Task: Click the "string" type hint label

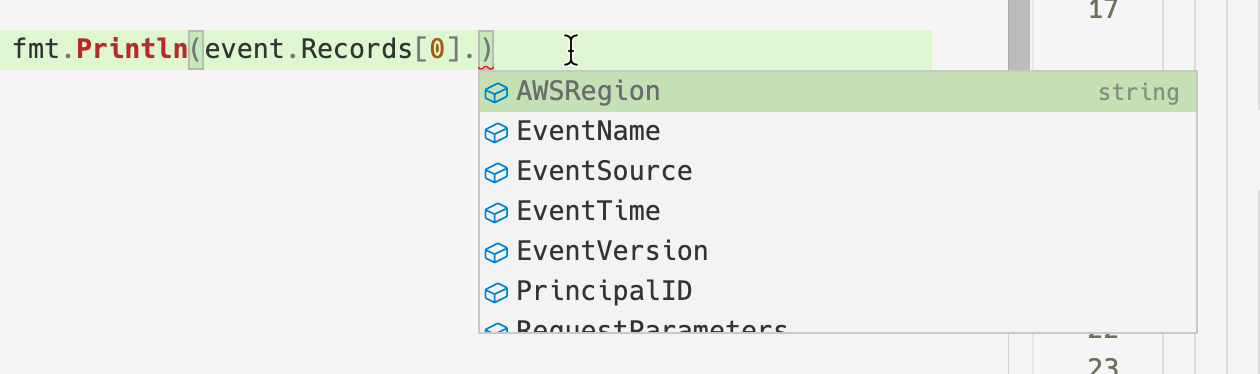Action: 1138,93
